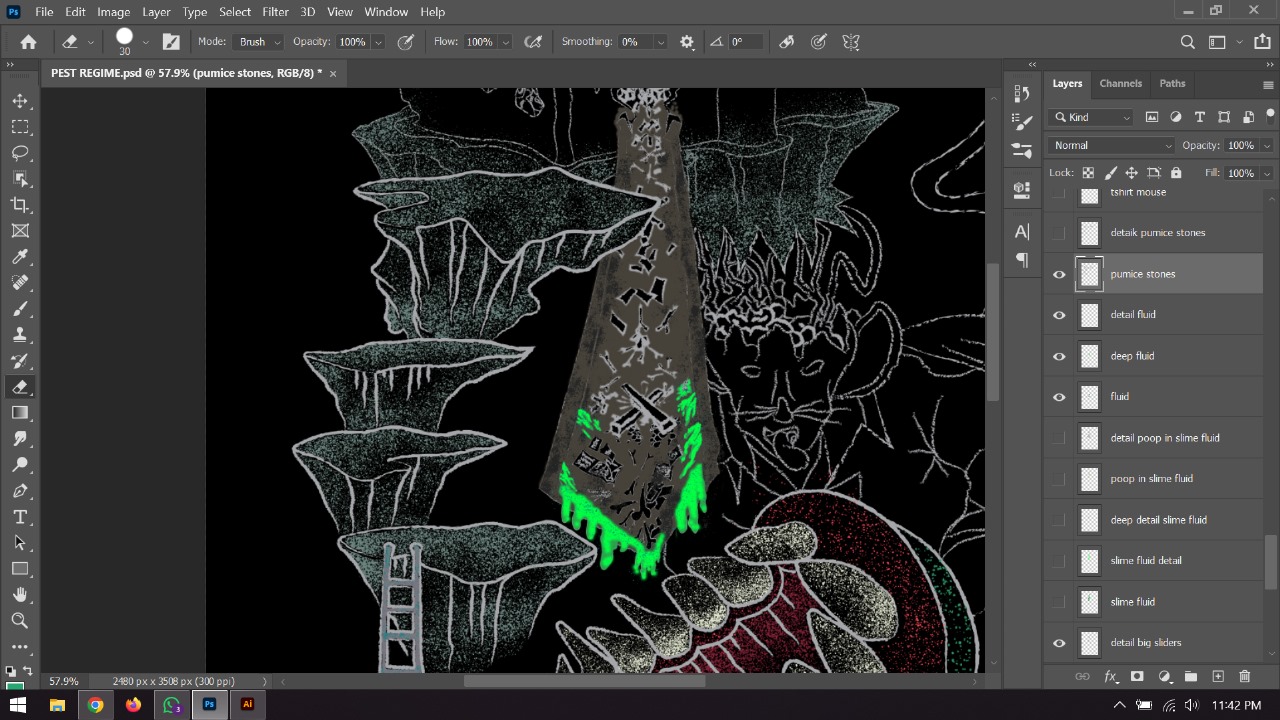Image resolution: width=1280 pixels, height=720 pixels.
Task: Open the eraser Mode dropdown
Action: [260, 42]
